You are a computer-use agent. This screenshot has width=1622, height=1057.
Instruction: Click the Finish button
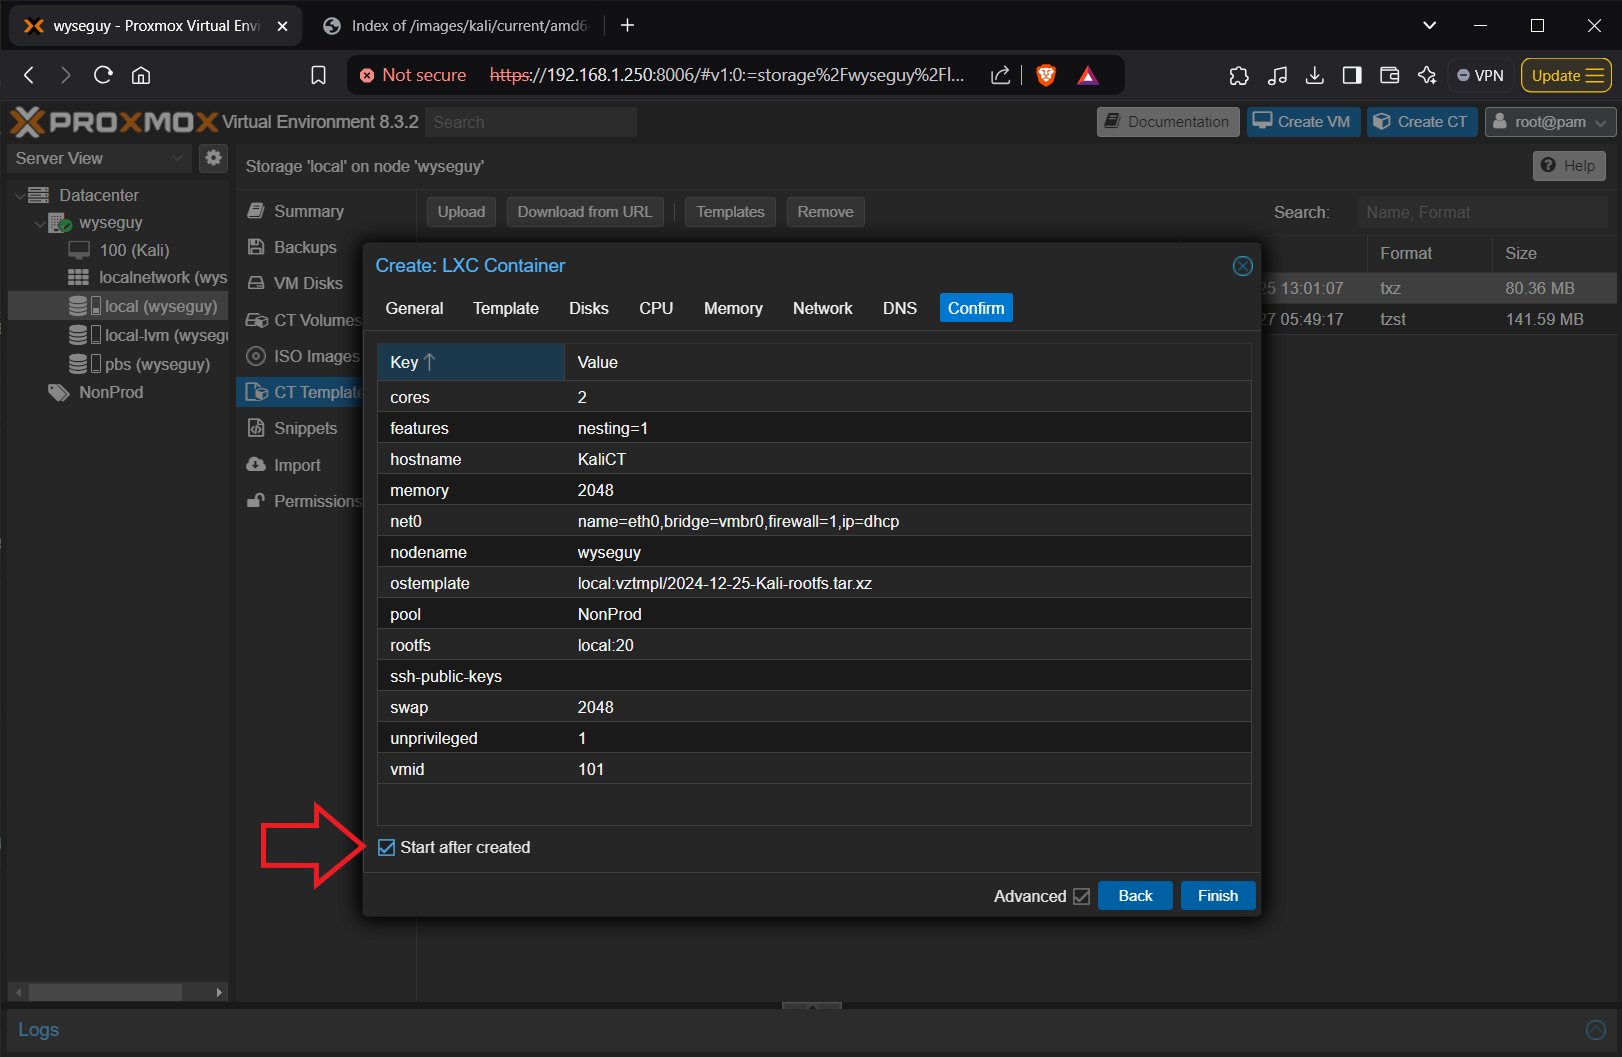click(1218, 896)
